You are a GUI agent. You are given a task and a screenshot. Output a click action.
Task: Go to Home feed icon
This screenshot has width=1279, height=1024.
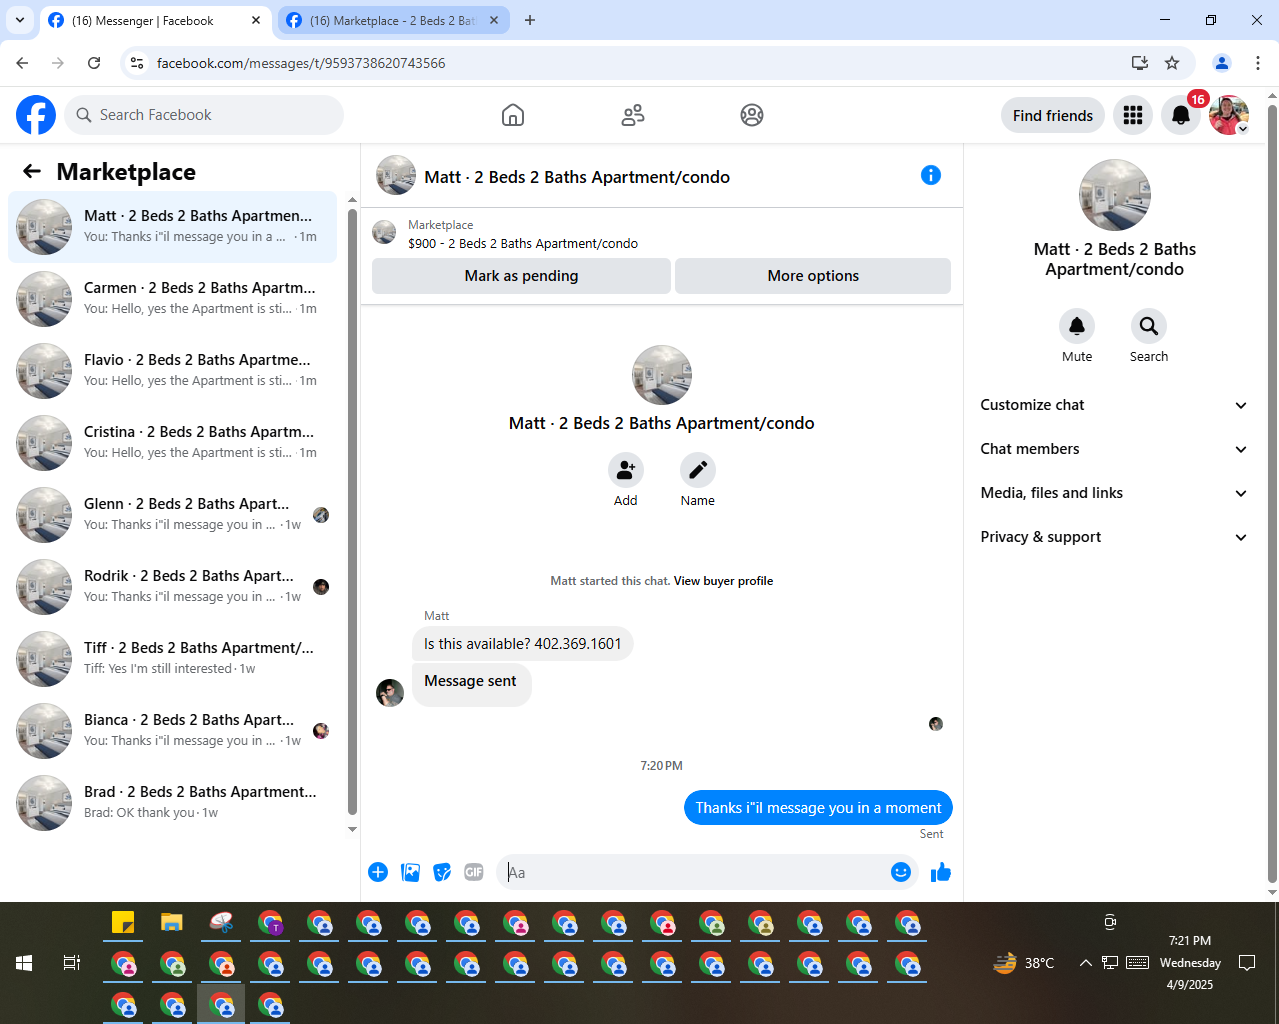tap(513, 115)
